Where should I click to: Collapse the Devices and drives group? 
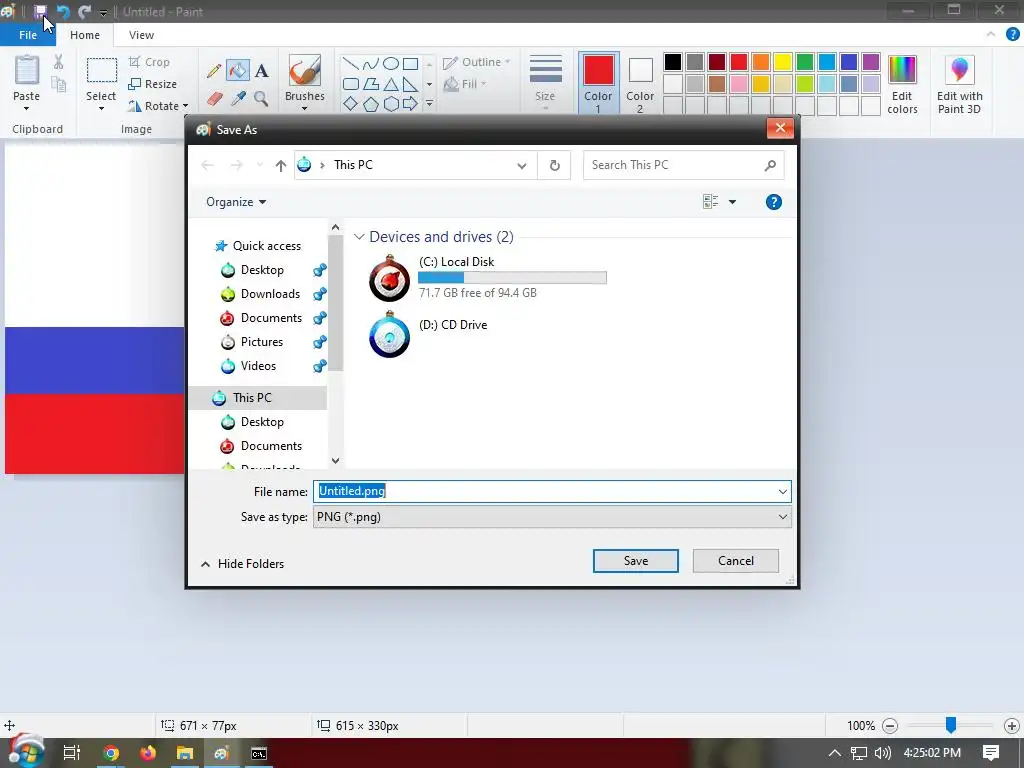click(359, 237)
